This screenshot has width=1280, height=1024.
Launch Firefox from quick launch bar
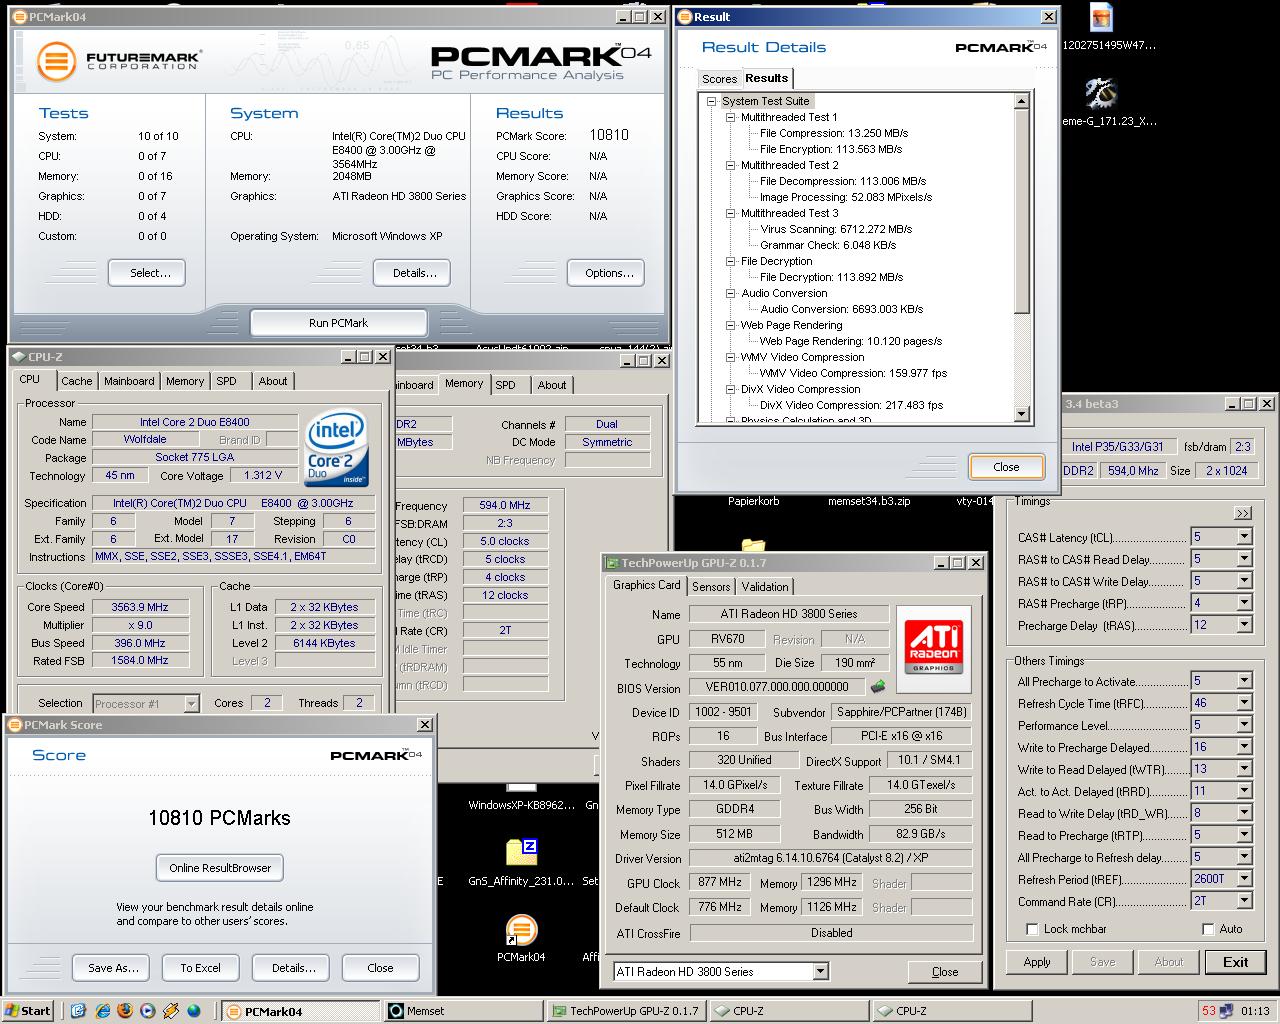124,1011
